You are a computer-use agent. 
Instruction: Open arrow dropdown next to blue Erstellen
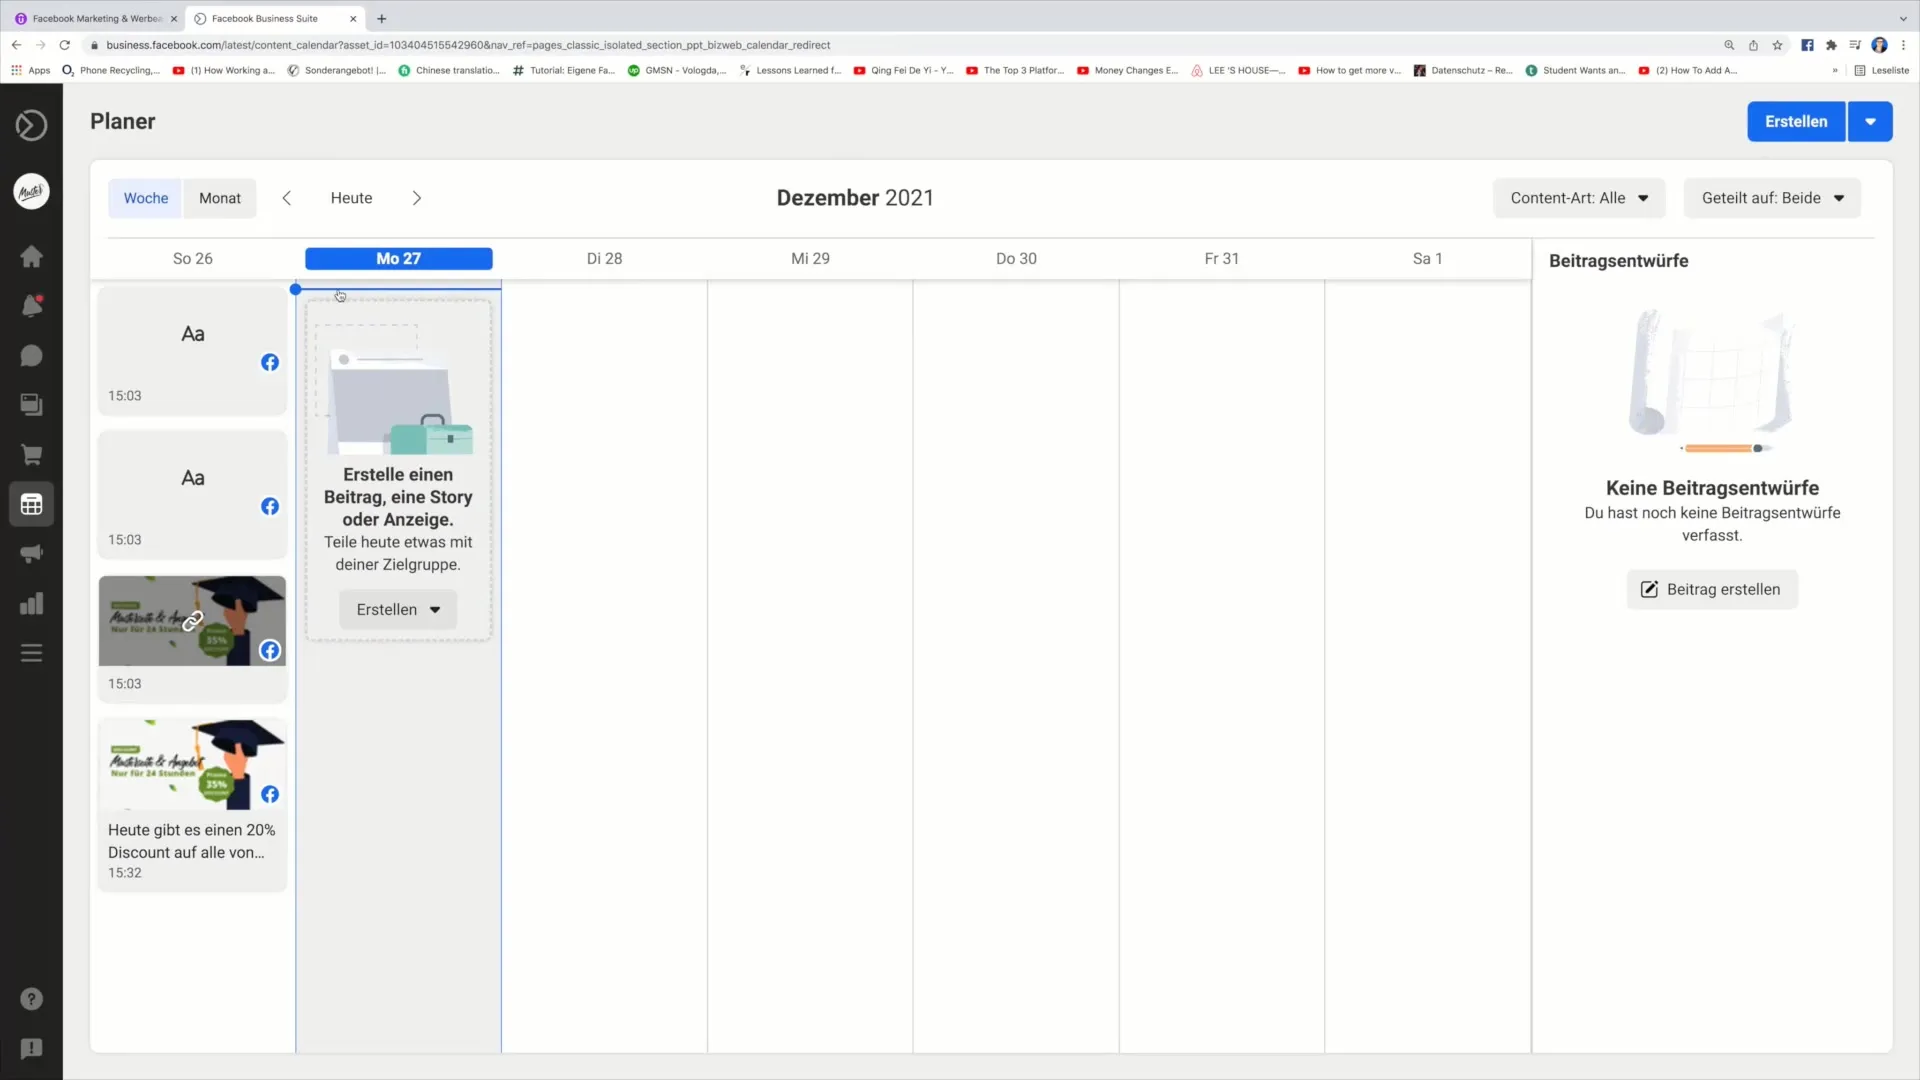1870,121
